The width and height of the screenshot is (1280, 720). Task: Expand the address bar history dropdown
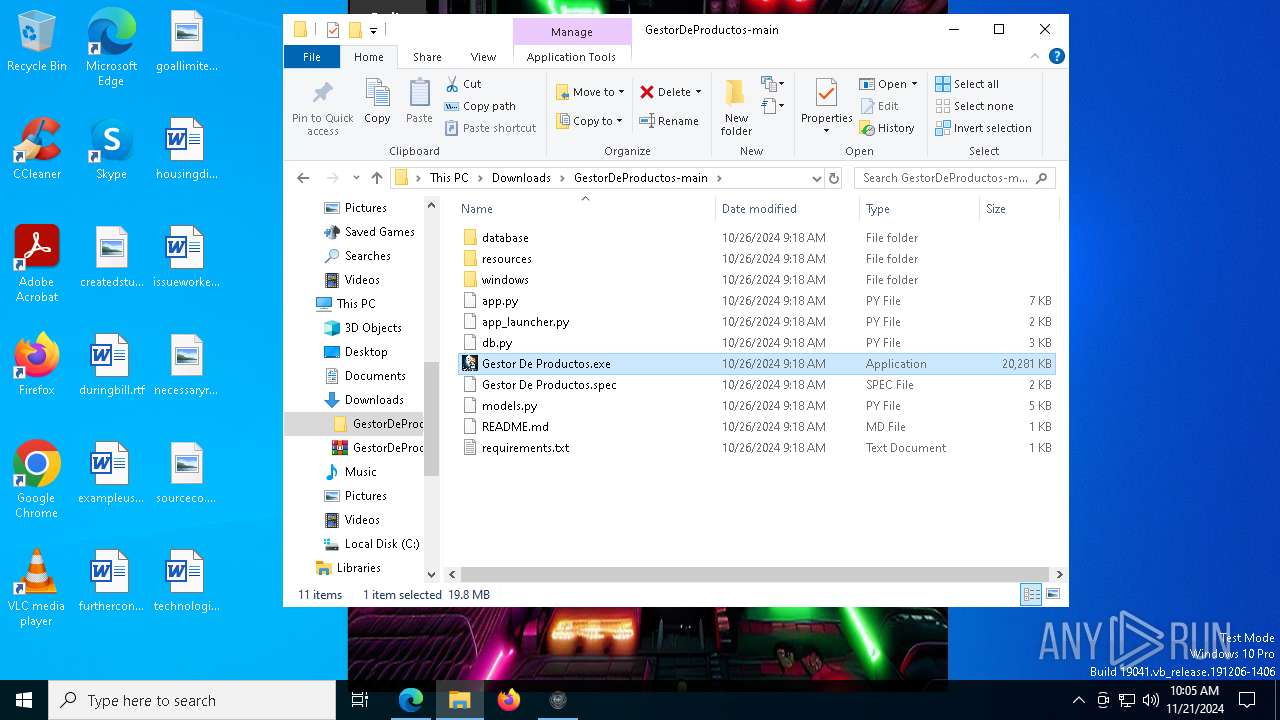coord(817,178)
